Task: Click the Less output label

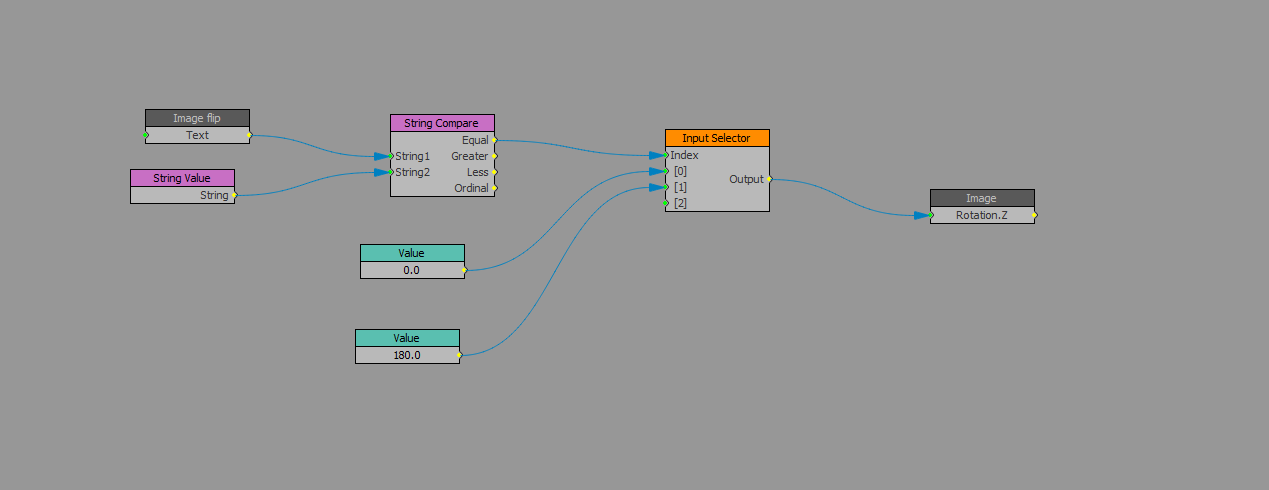Action: click(478, 172)
